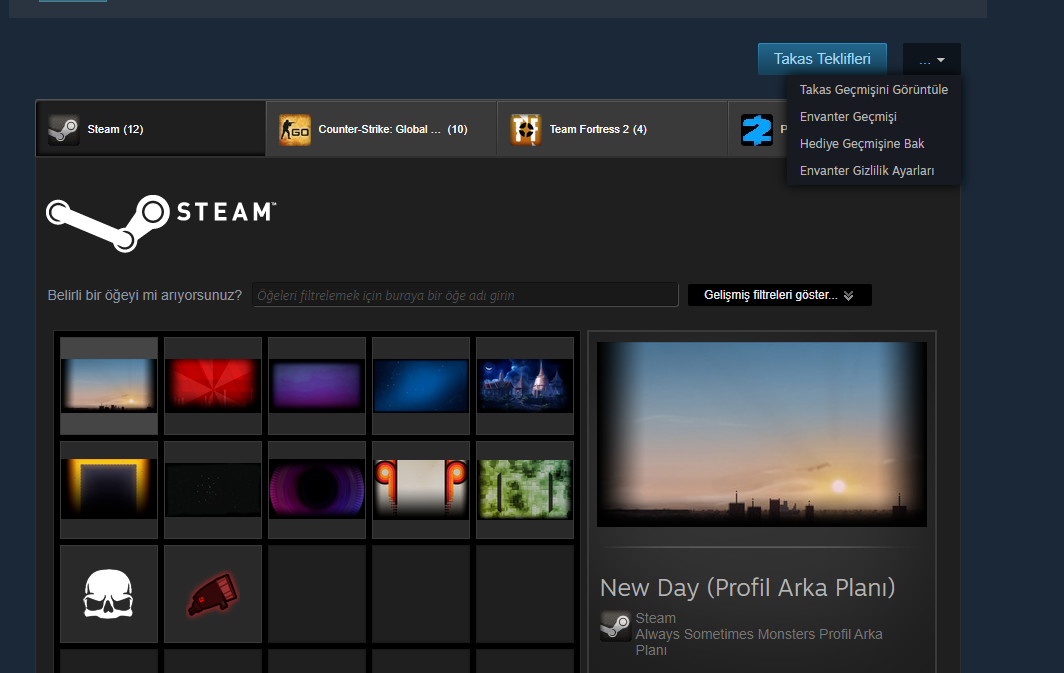Click the New Day (Profil Arka Planı) title
Image resolution: width=1064 pixels, height=673 pixels.
[x=747, y=588]
